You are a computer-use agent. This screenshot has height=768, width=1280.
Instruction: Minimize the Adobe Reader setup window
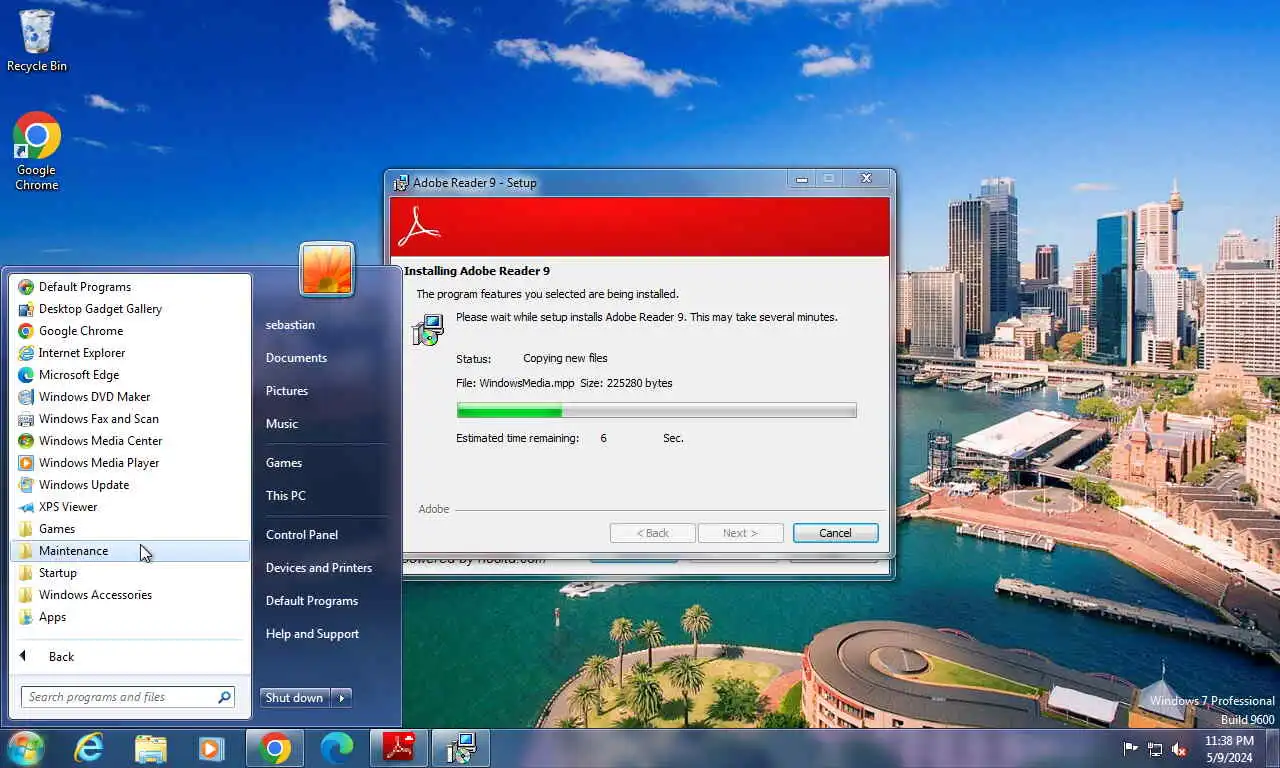point(802,180)
